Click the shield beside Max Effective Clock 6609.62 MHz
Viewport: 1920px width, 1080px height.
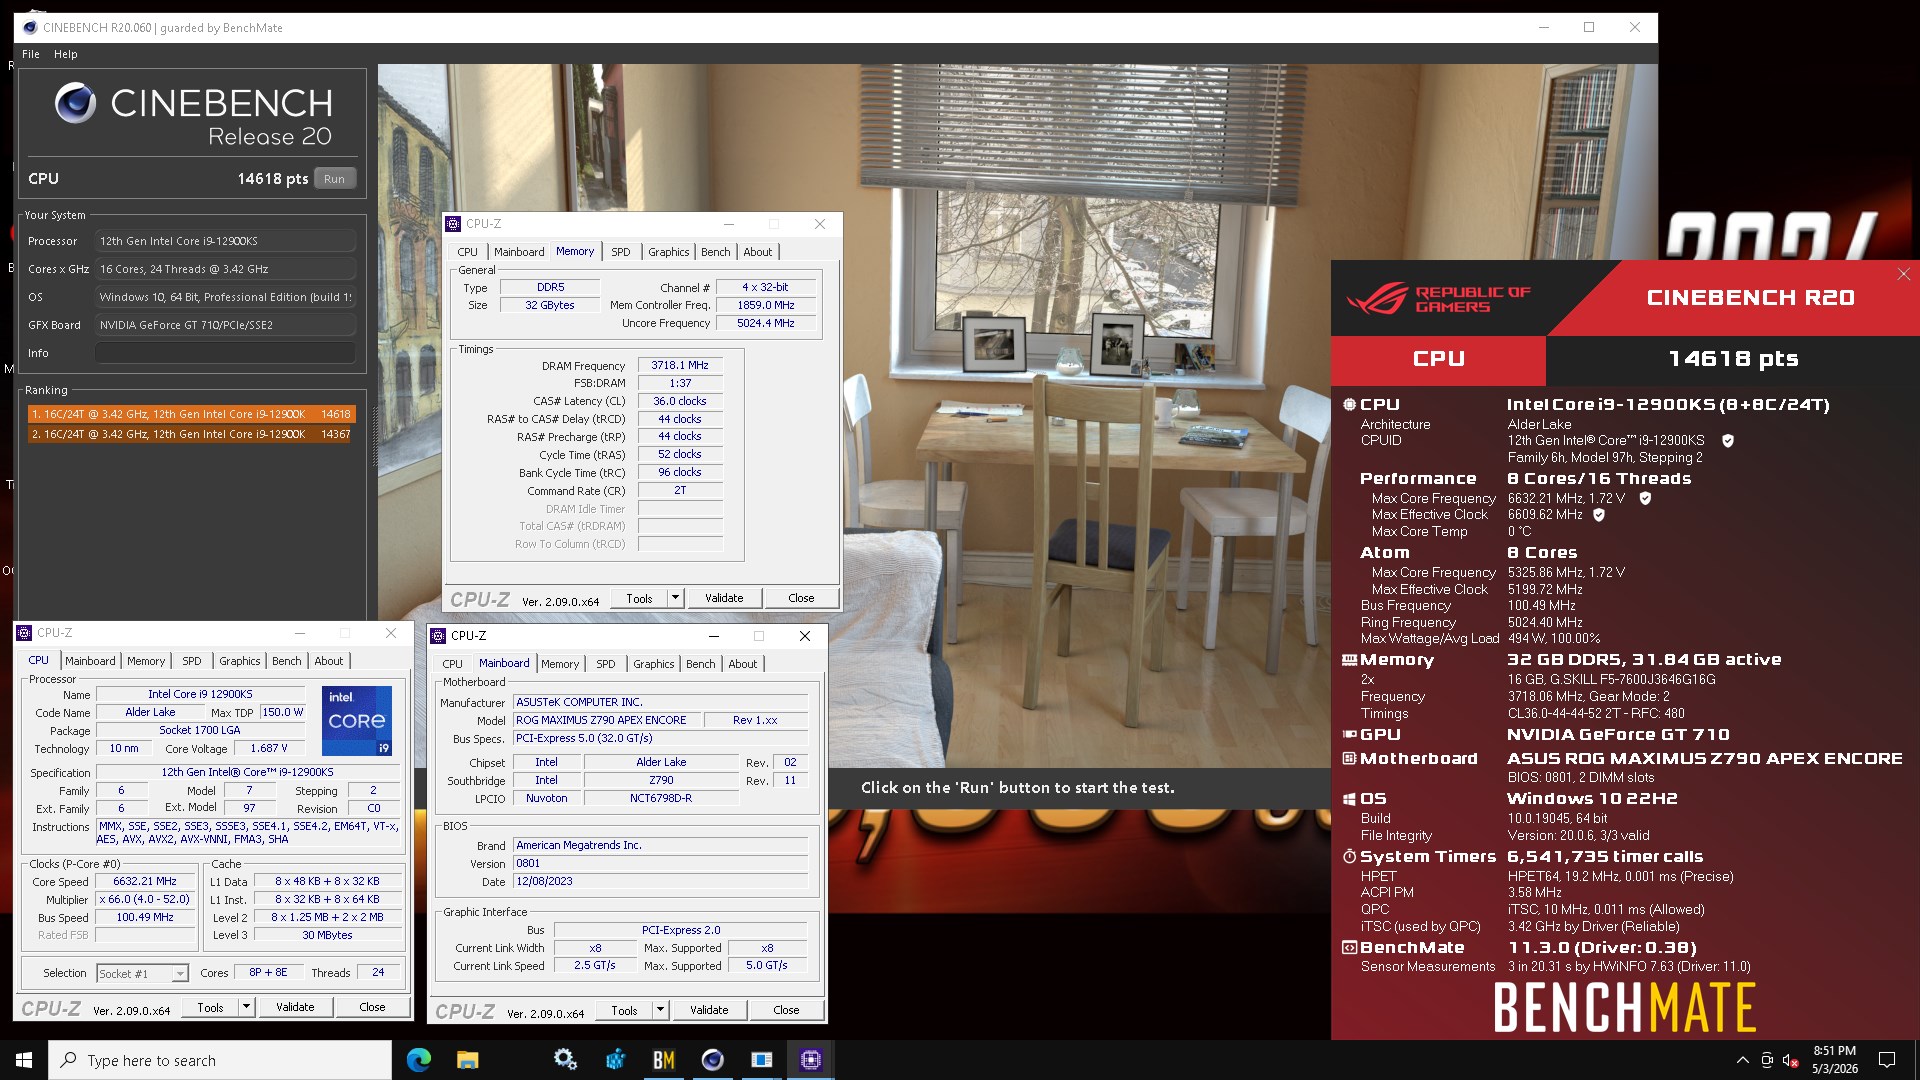[1599, 515]
